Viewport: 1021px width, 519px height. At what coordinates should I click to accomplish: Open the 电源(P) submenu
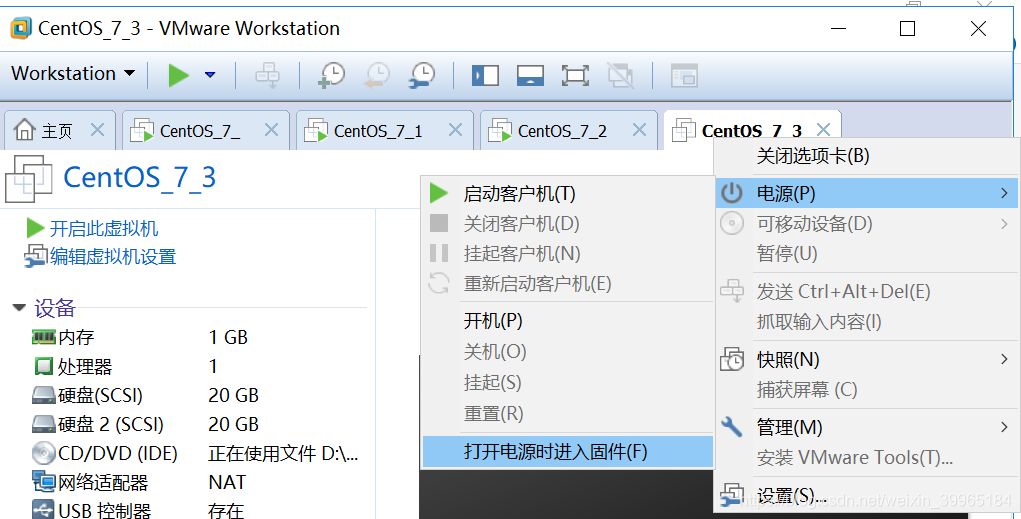[x=867, y=193]
